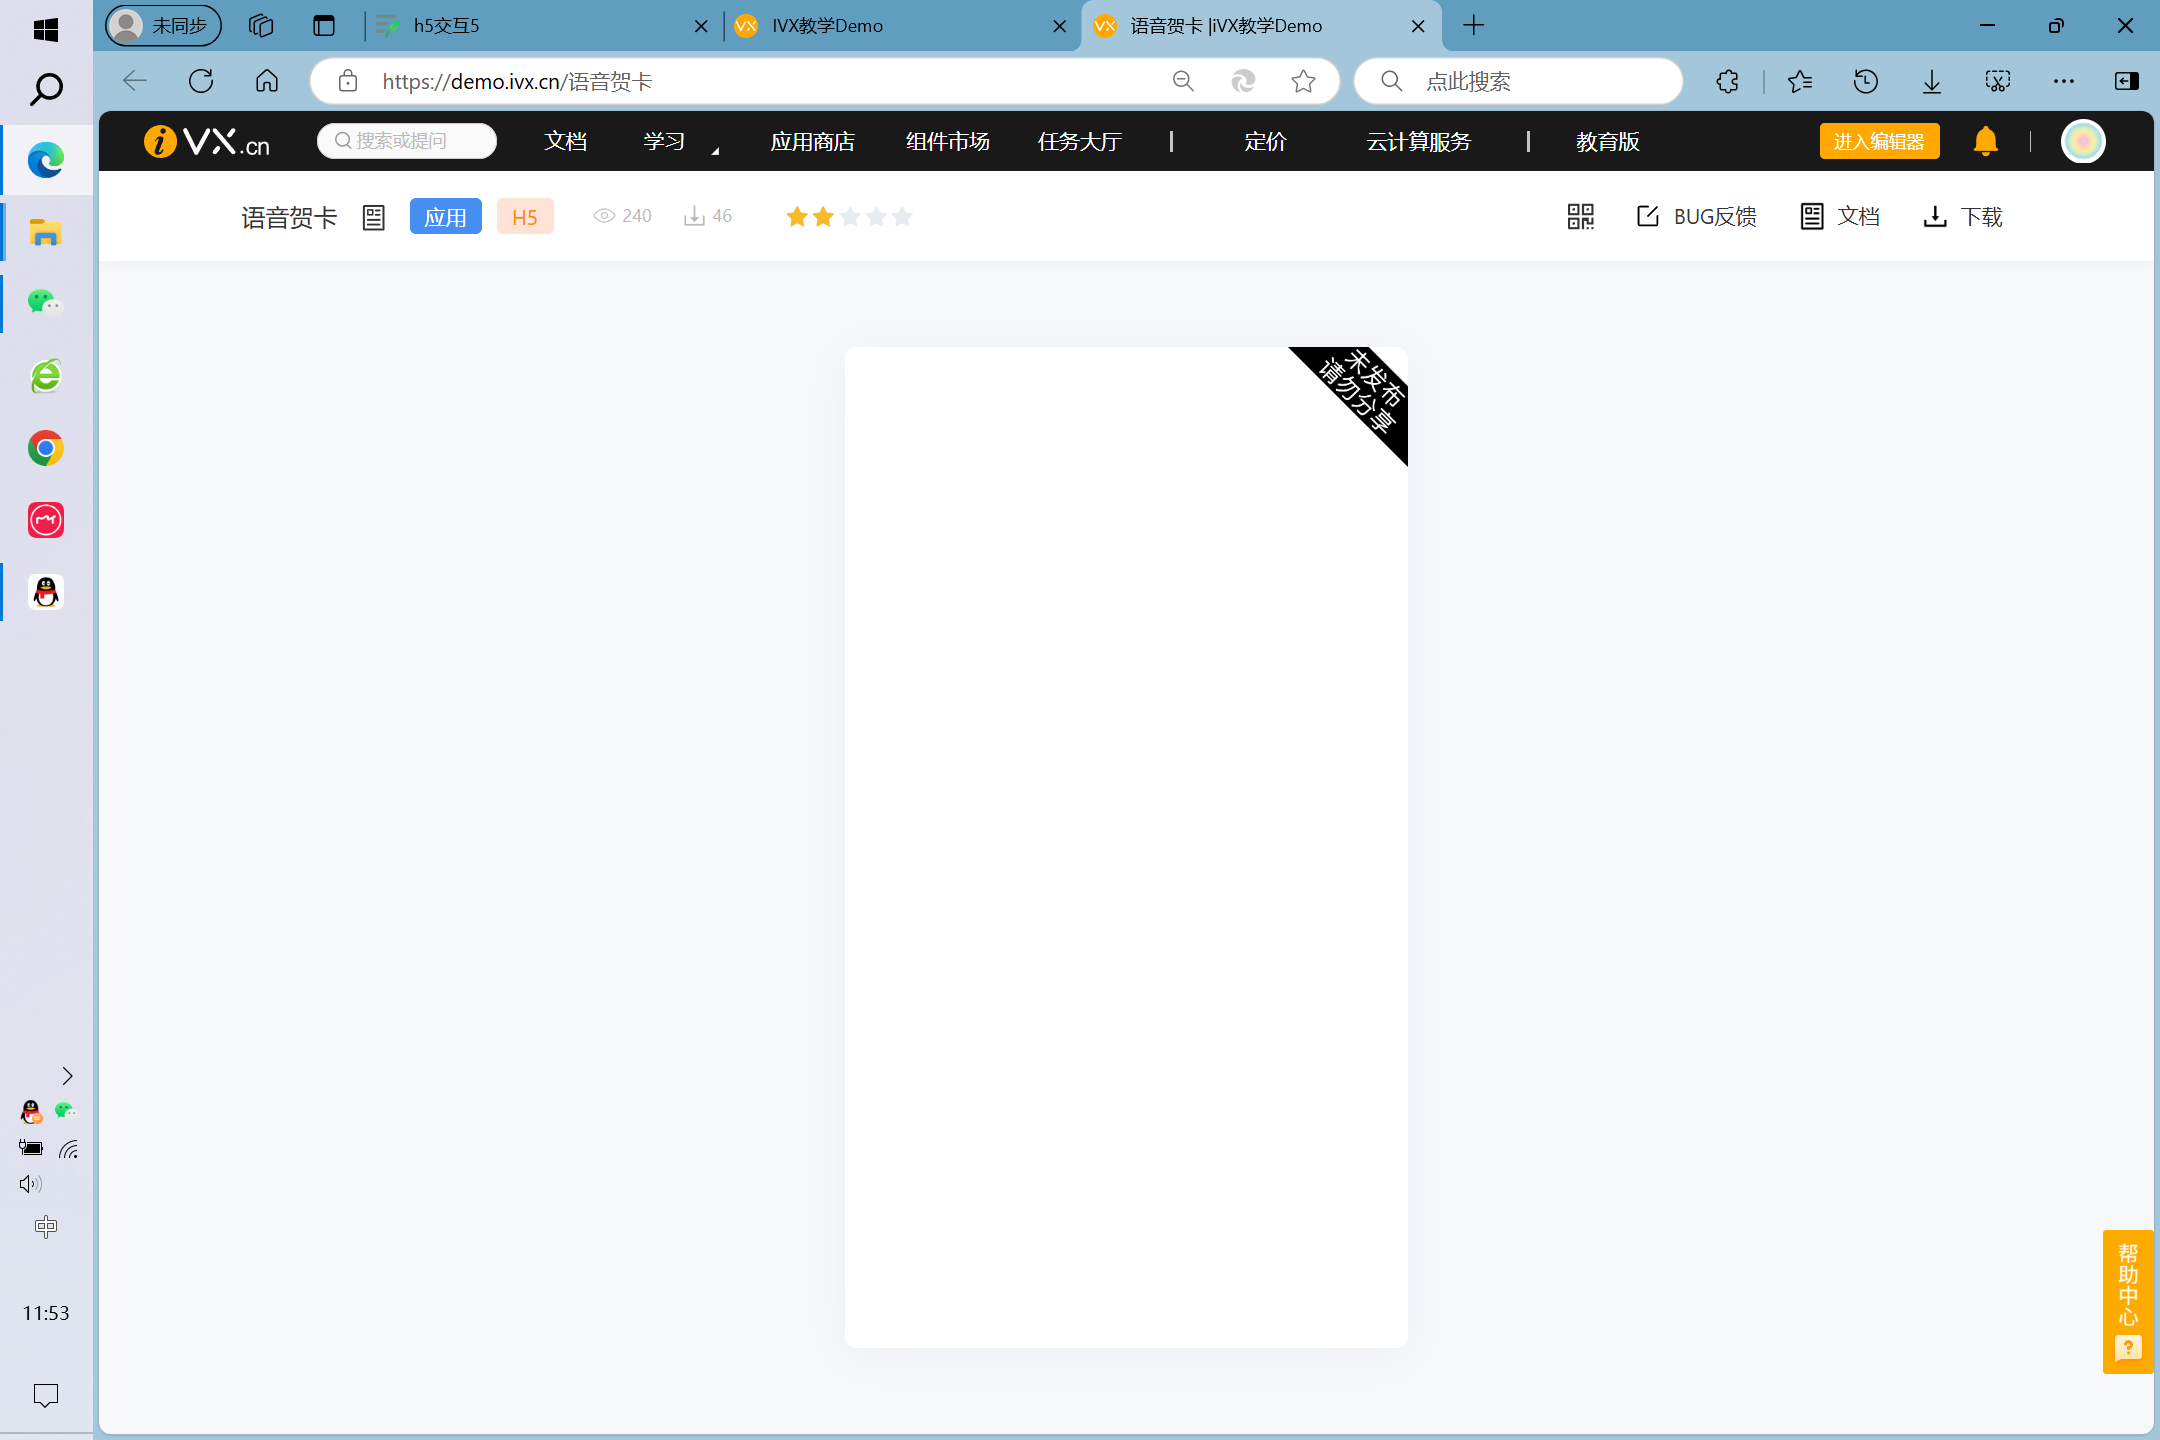
Task: Click the 语音贺卡 link
Action: coord(286,217)
